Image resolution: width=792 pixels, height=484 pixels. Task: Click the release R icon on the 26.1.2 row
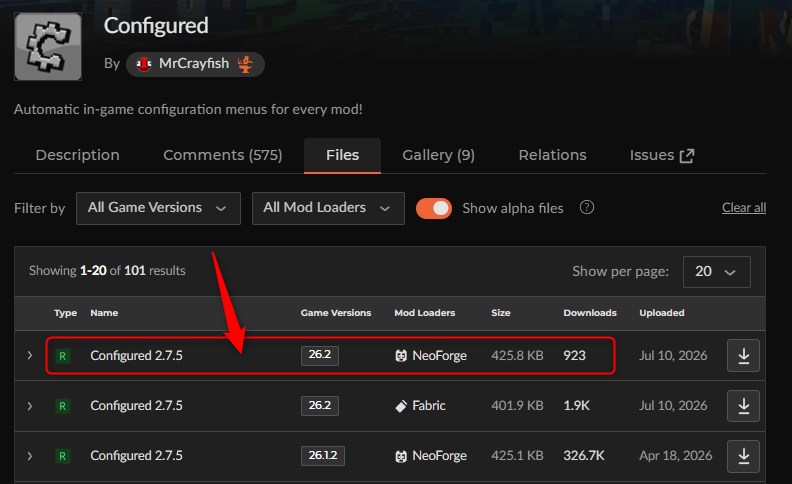pyautogui.click(x=63, y=456)
